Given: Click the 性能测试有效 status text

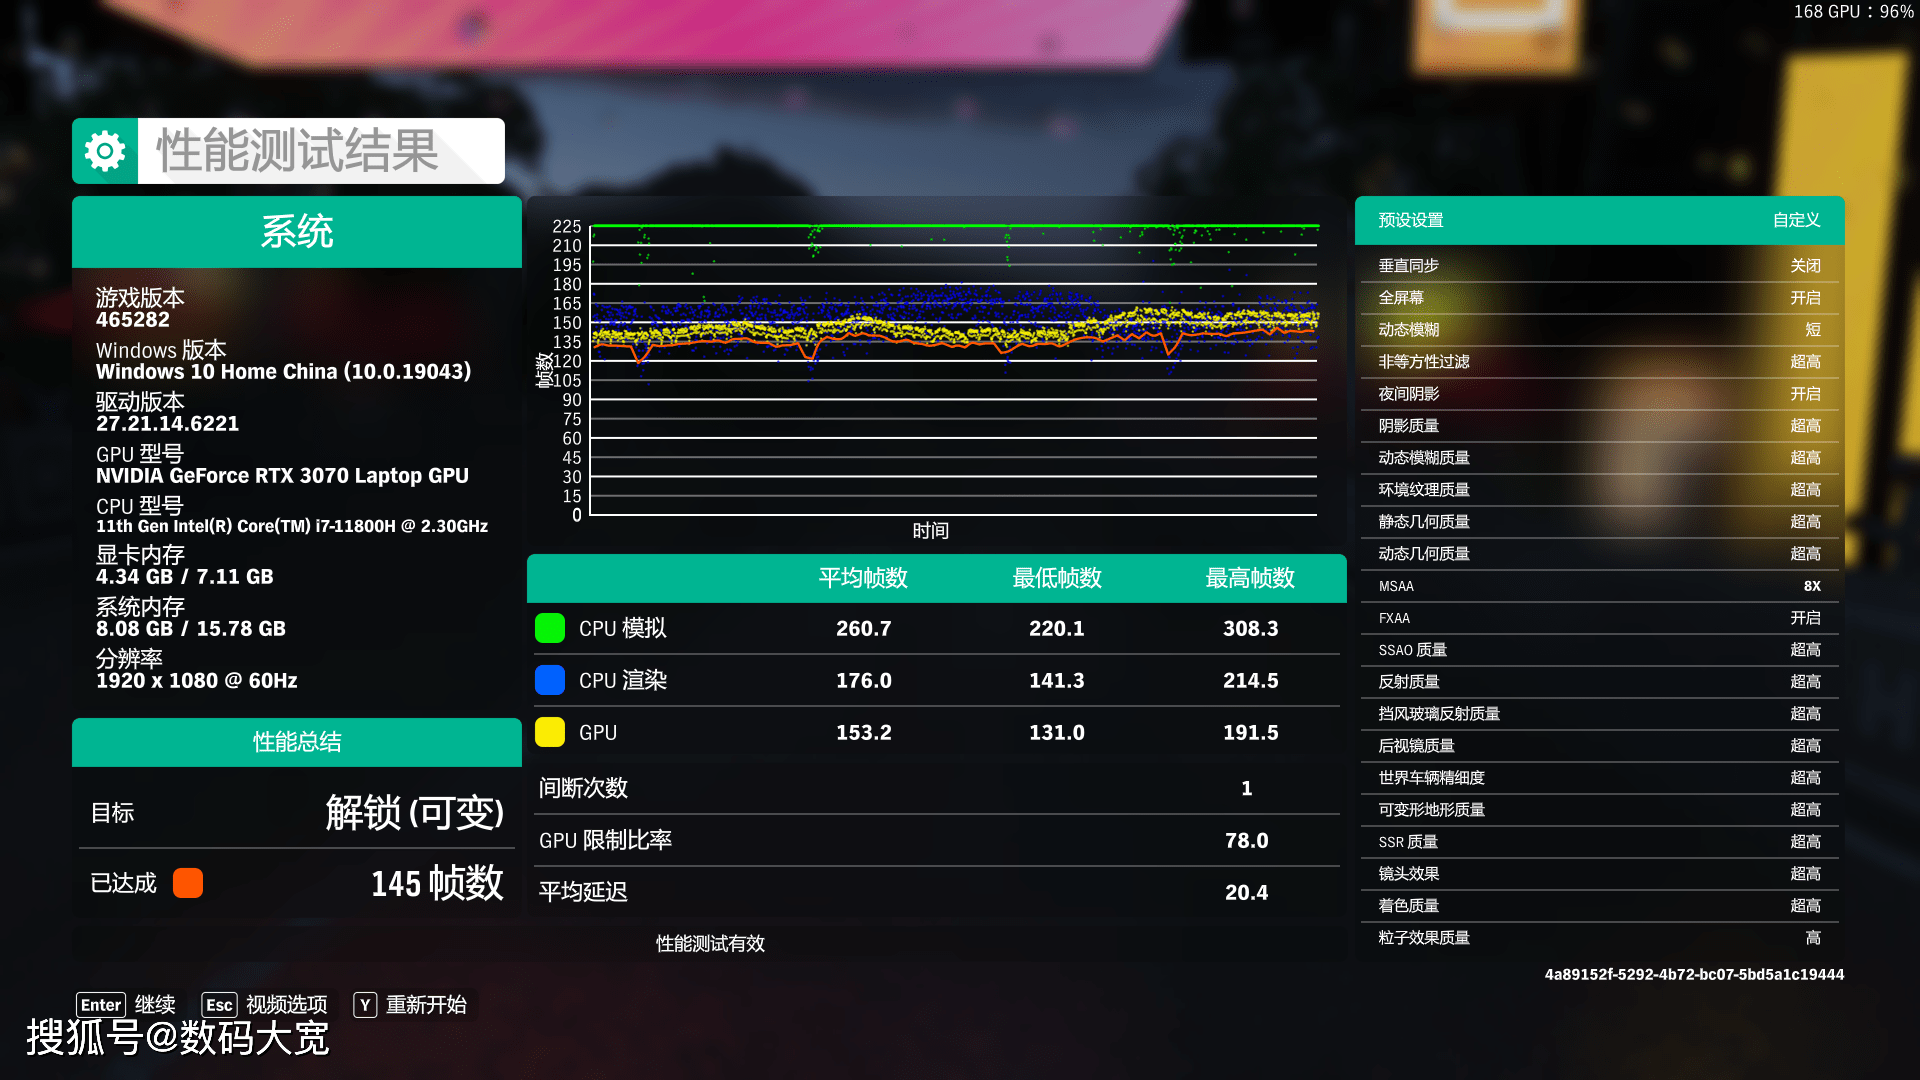Looking at the screenshot, I should point(710,944).
